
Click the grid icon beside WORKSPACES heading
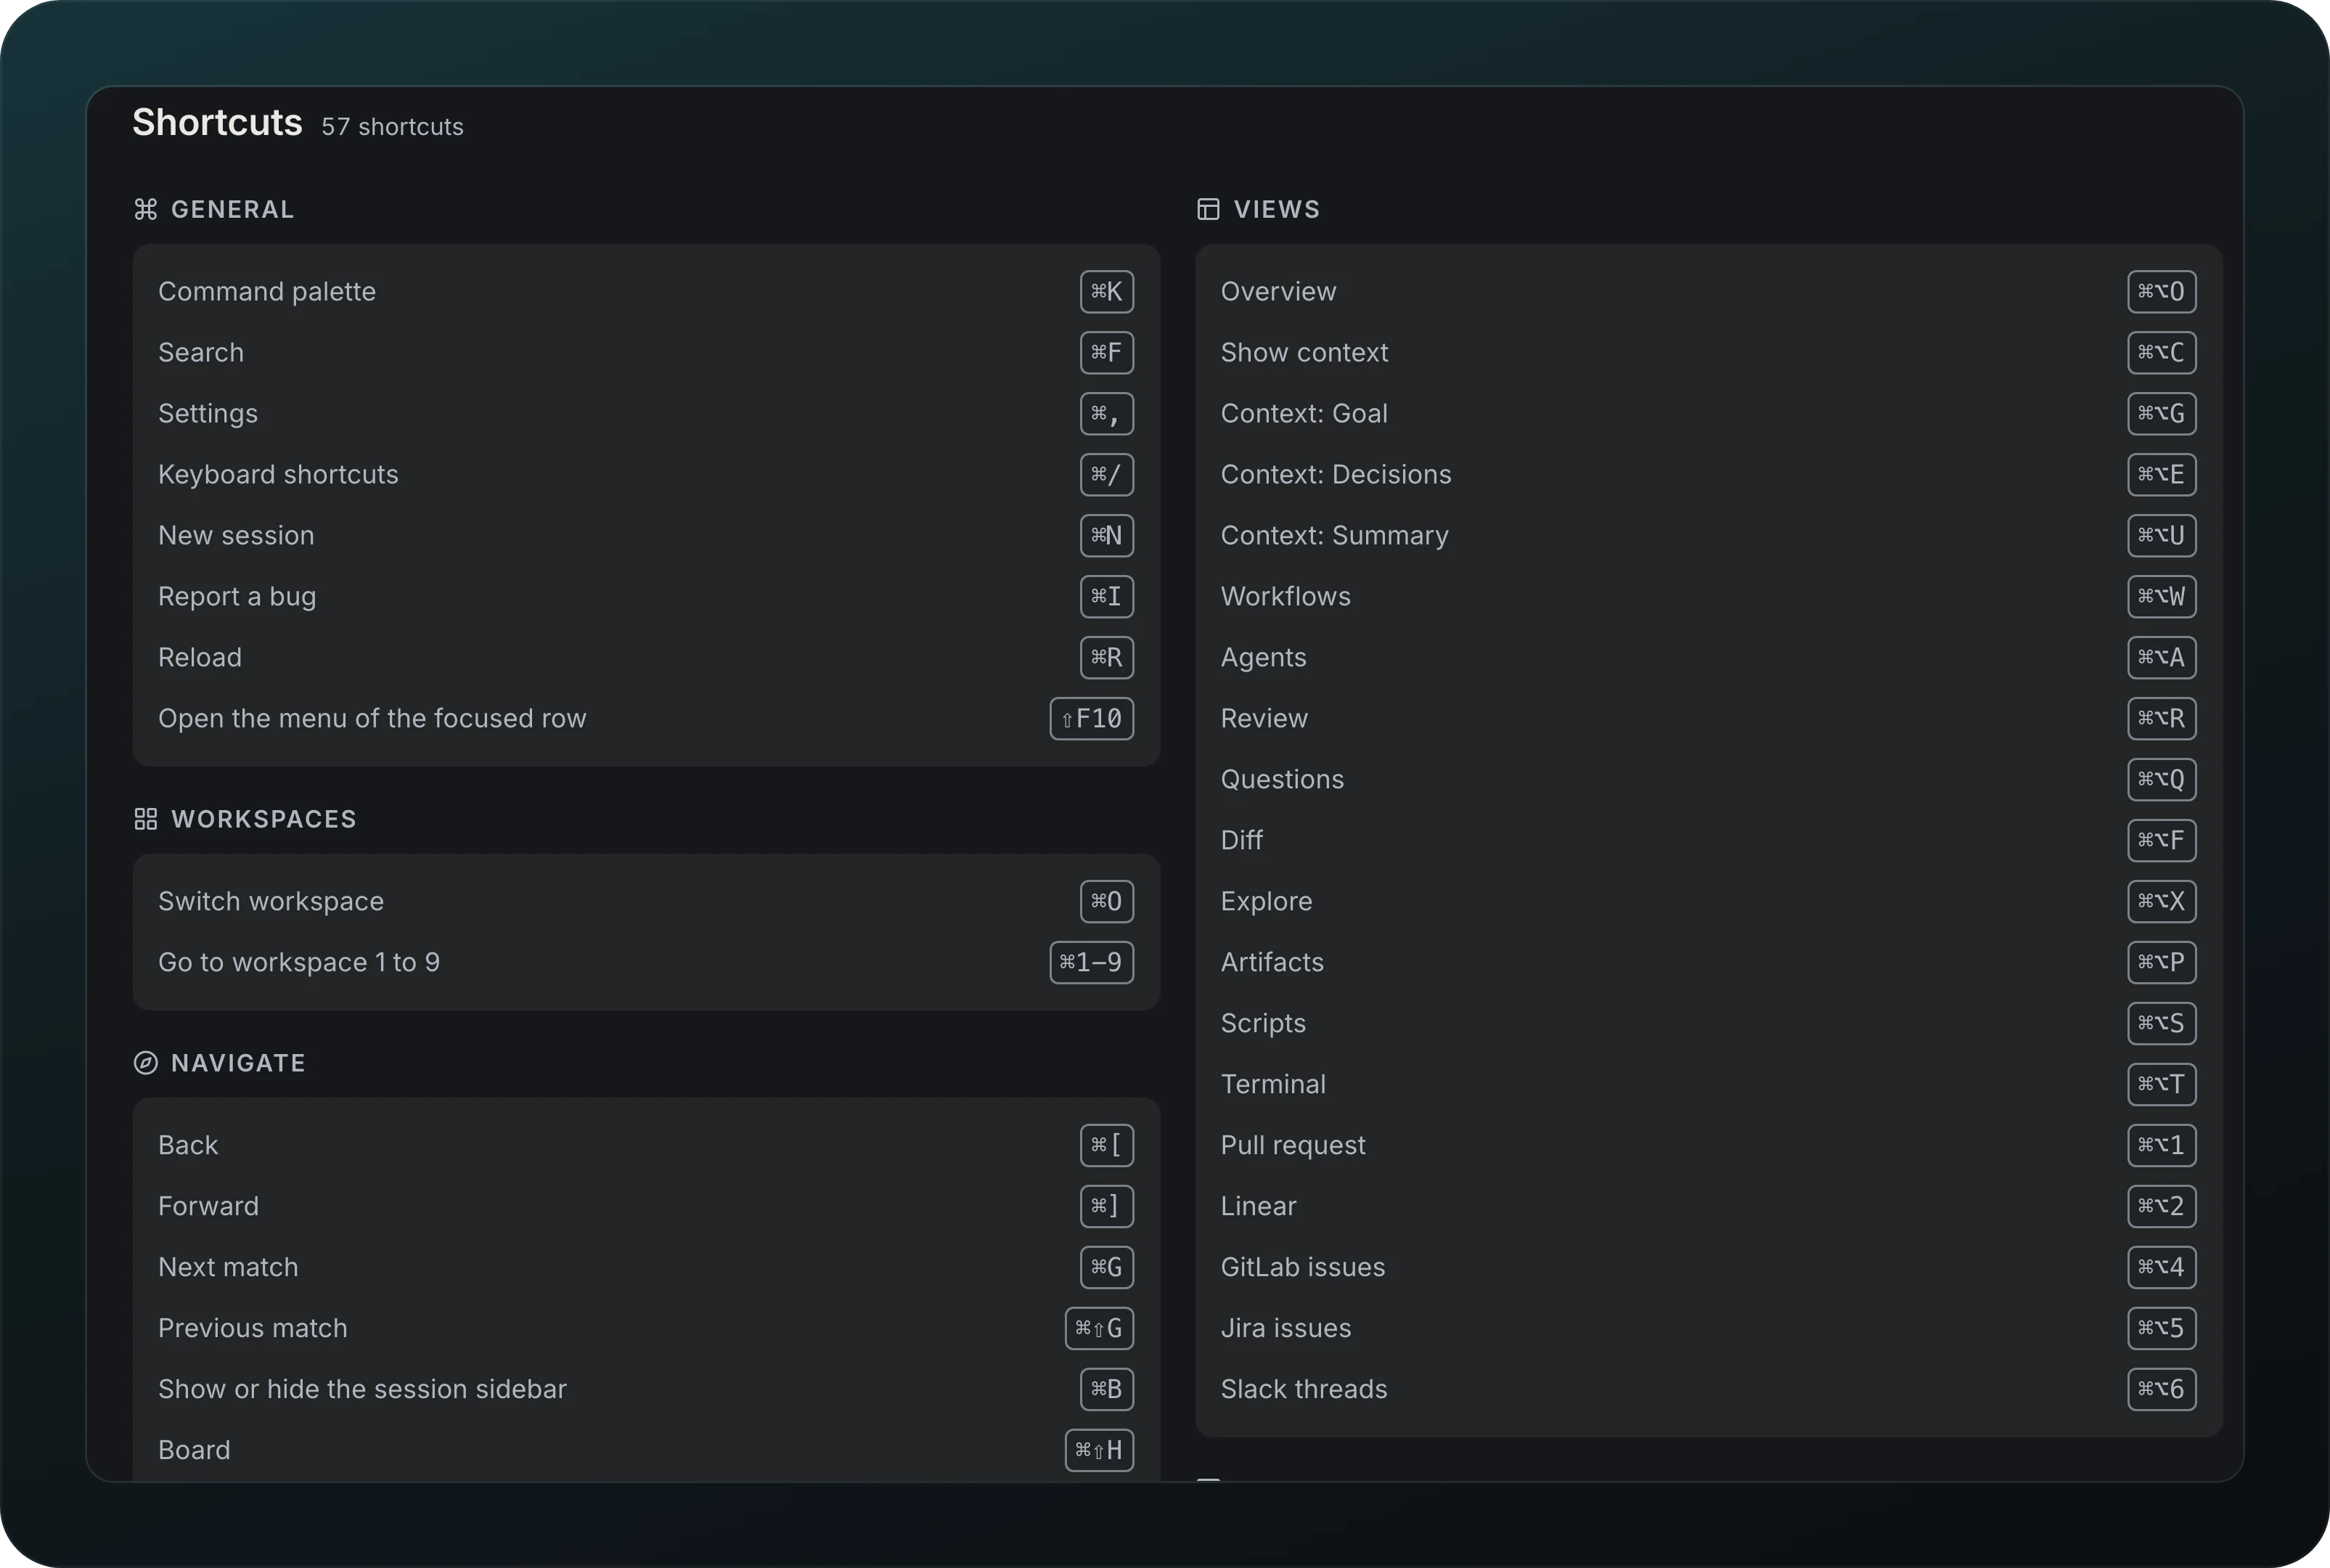coord(146,819)
